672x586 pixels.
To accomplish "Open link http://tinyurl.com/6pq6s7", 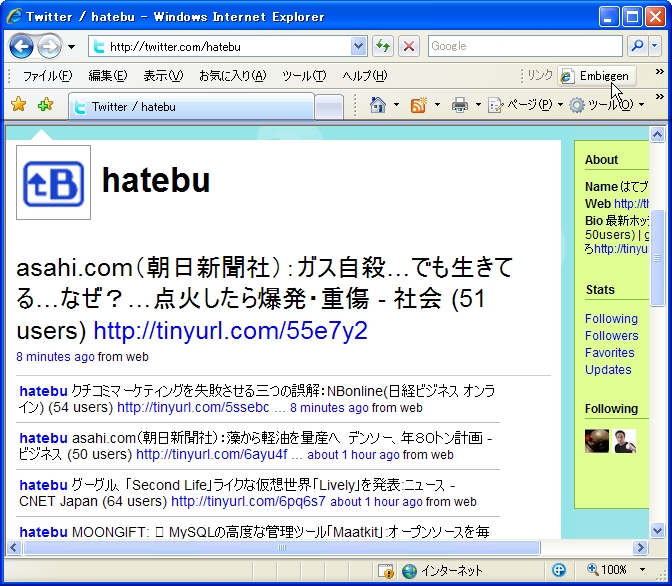I will pos(248,502).
